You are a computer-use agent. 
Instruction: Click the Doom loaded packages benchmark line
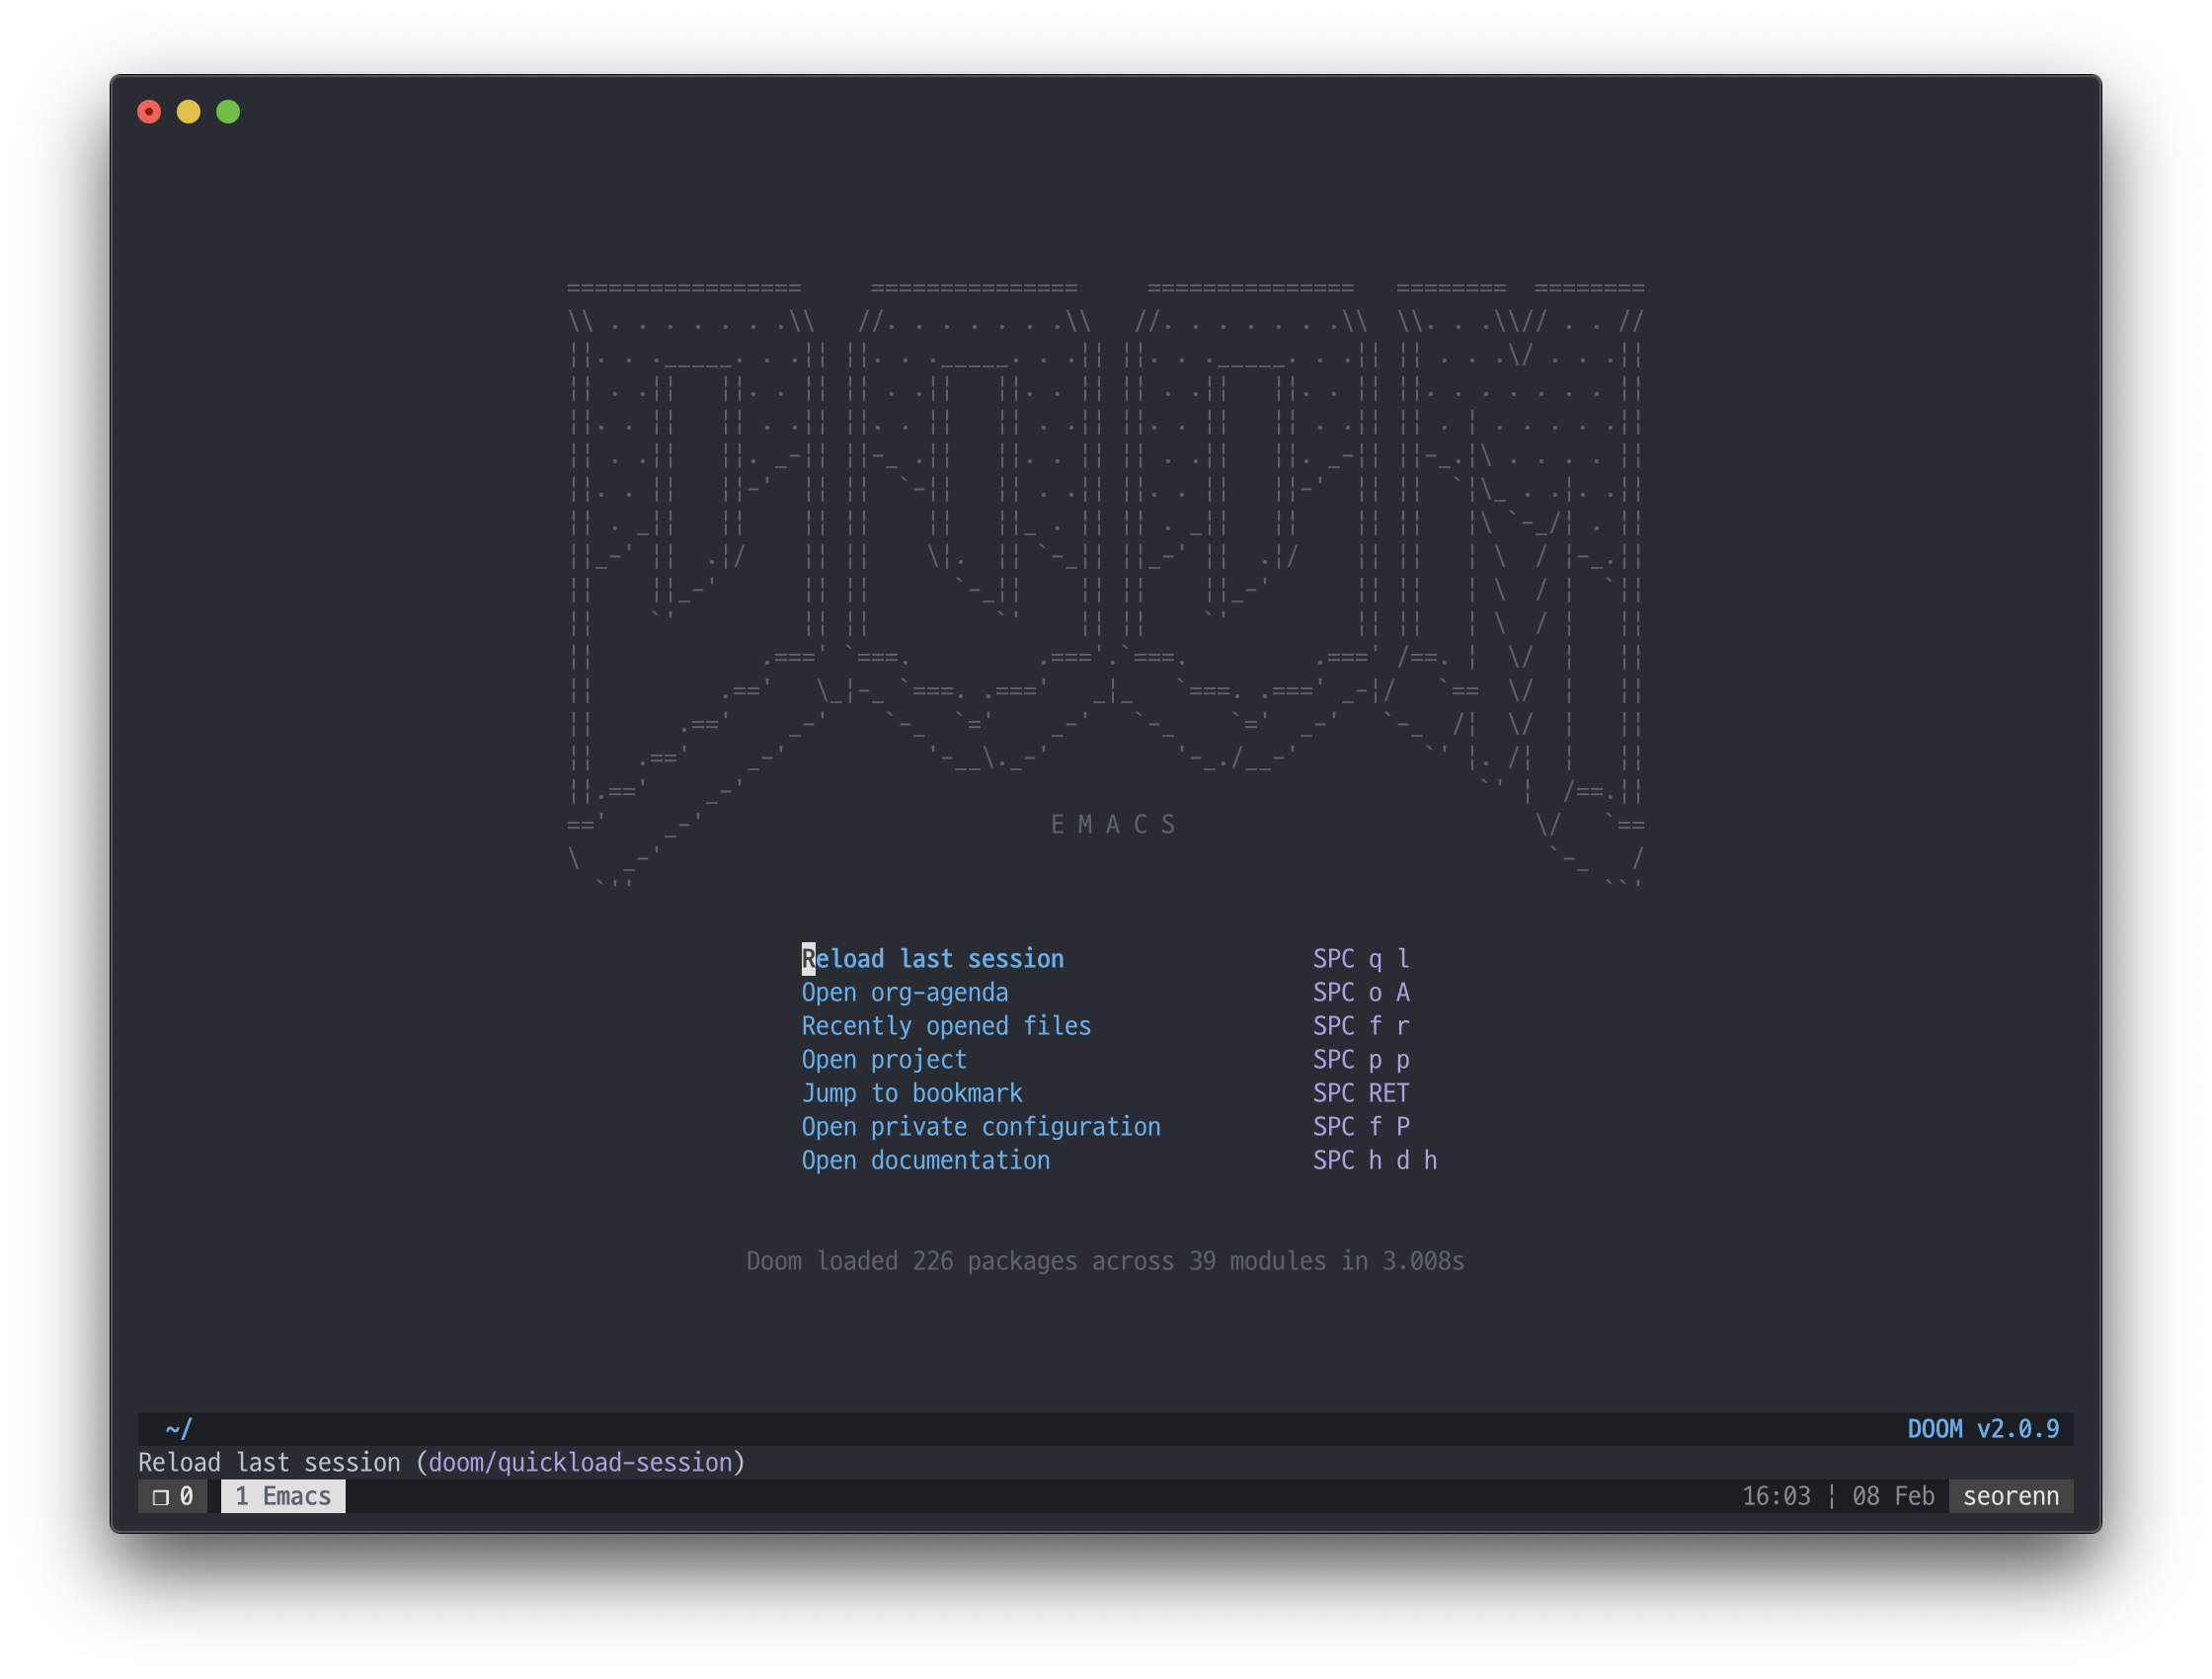click(x=1105, y=1261)
